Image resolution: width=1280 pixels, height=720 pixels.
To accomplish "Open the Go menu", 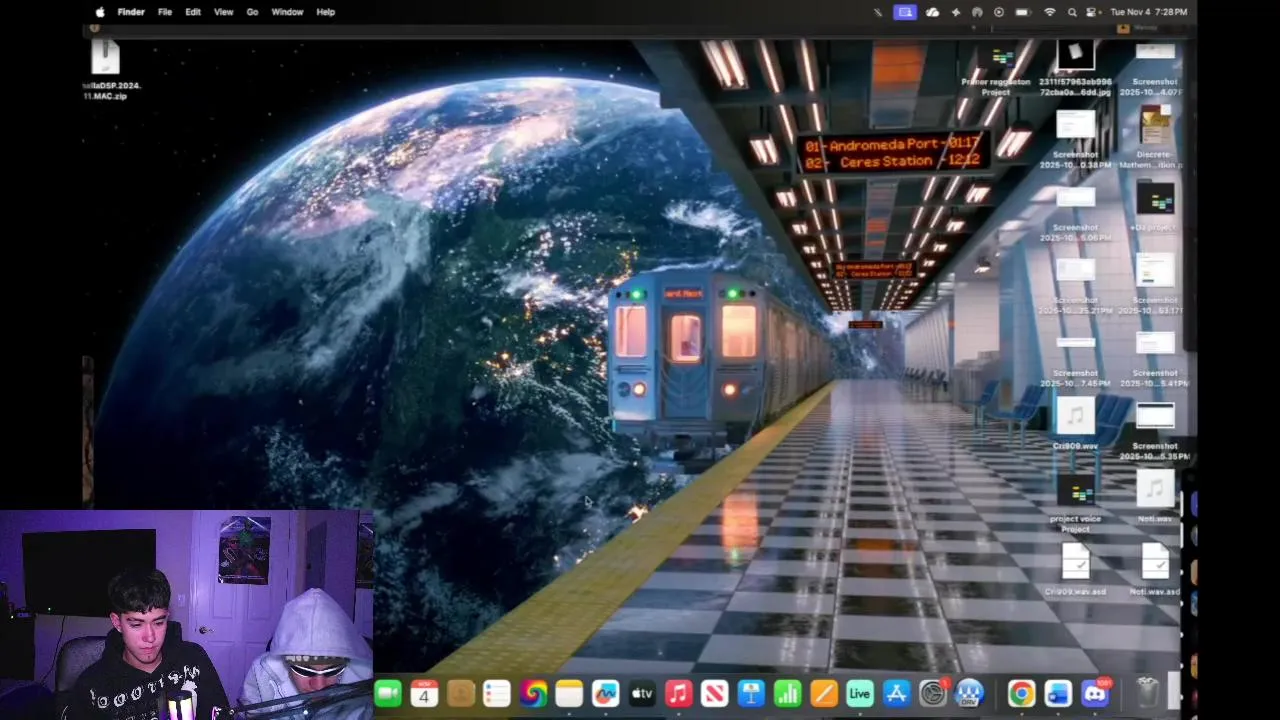I will (x=252, y=12).
